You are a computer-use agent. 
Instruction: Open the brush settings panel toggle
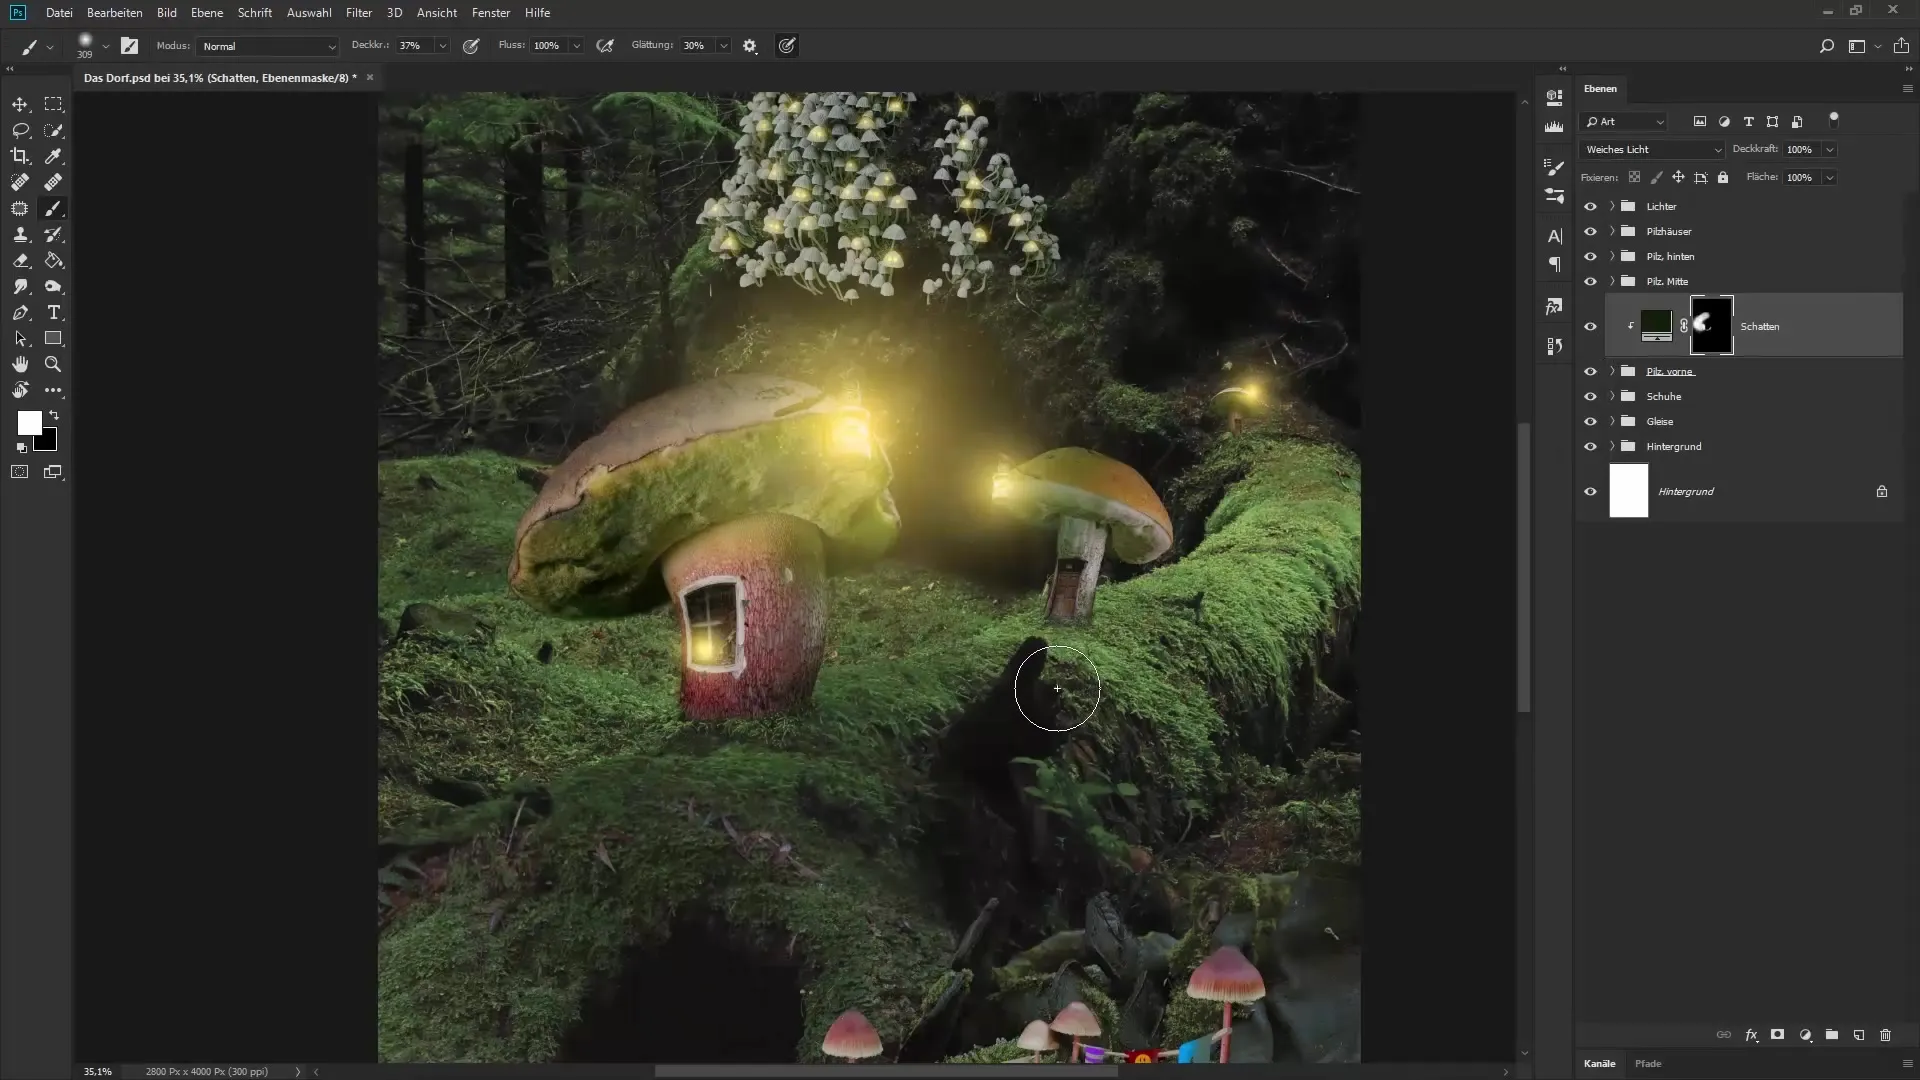point(129,46)
